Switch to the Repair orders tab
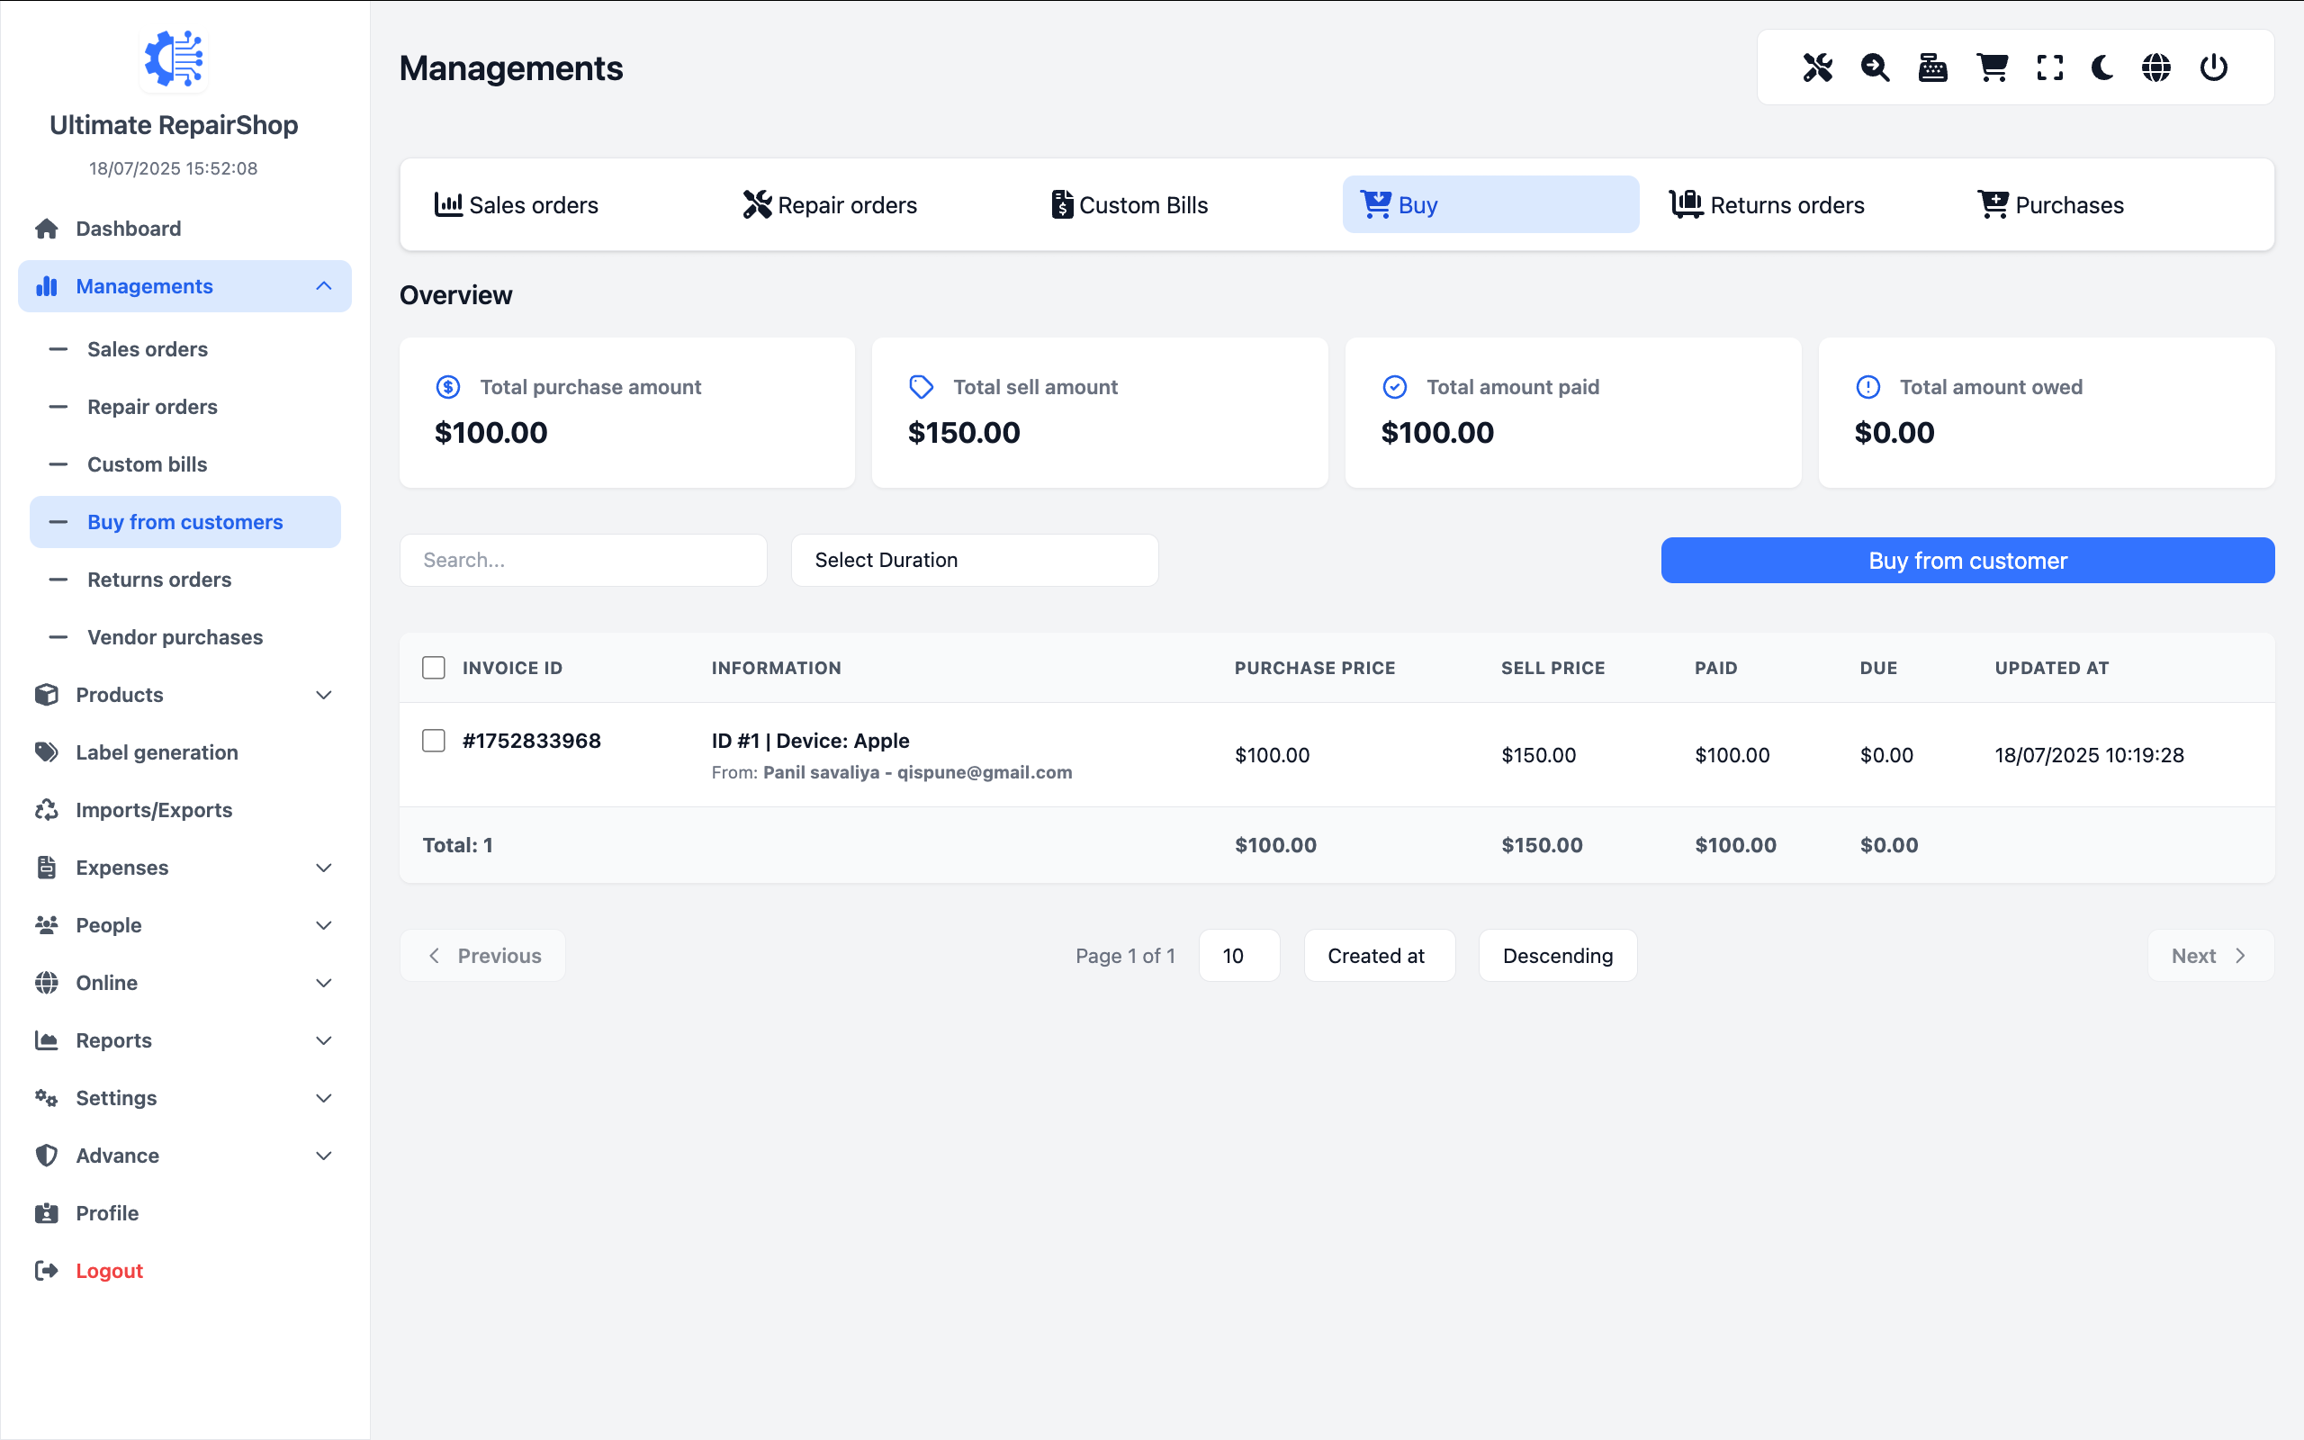Viewport: 2304px width, 1440px height. pyautogui.click(x=830, y=205)
